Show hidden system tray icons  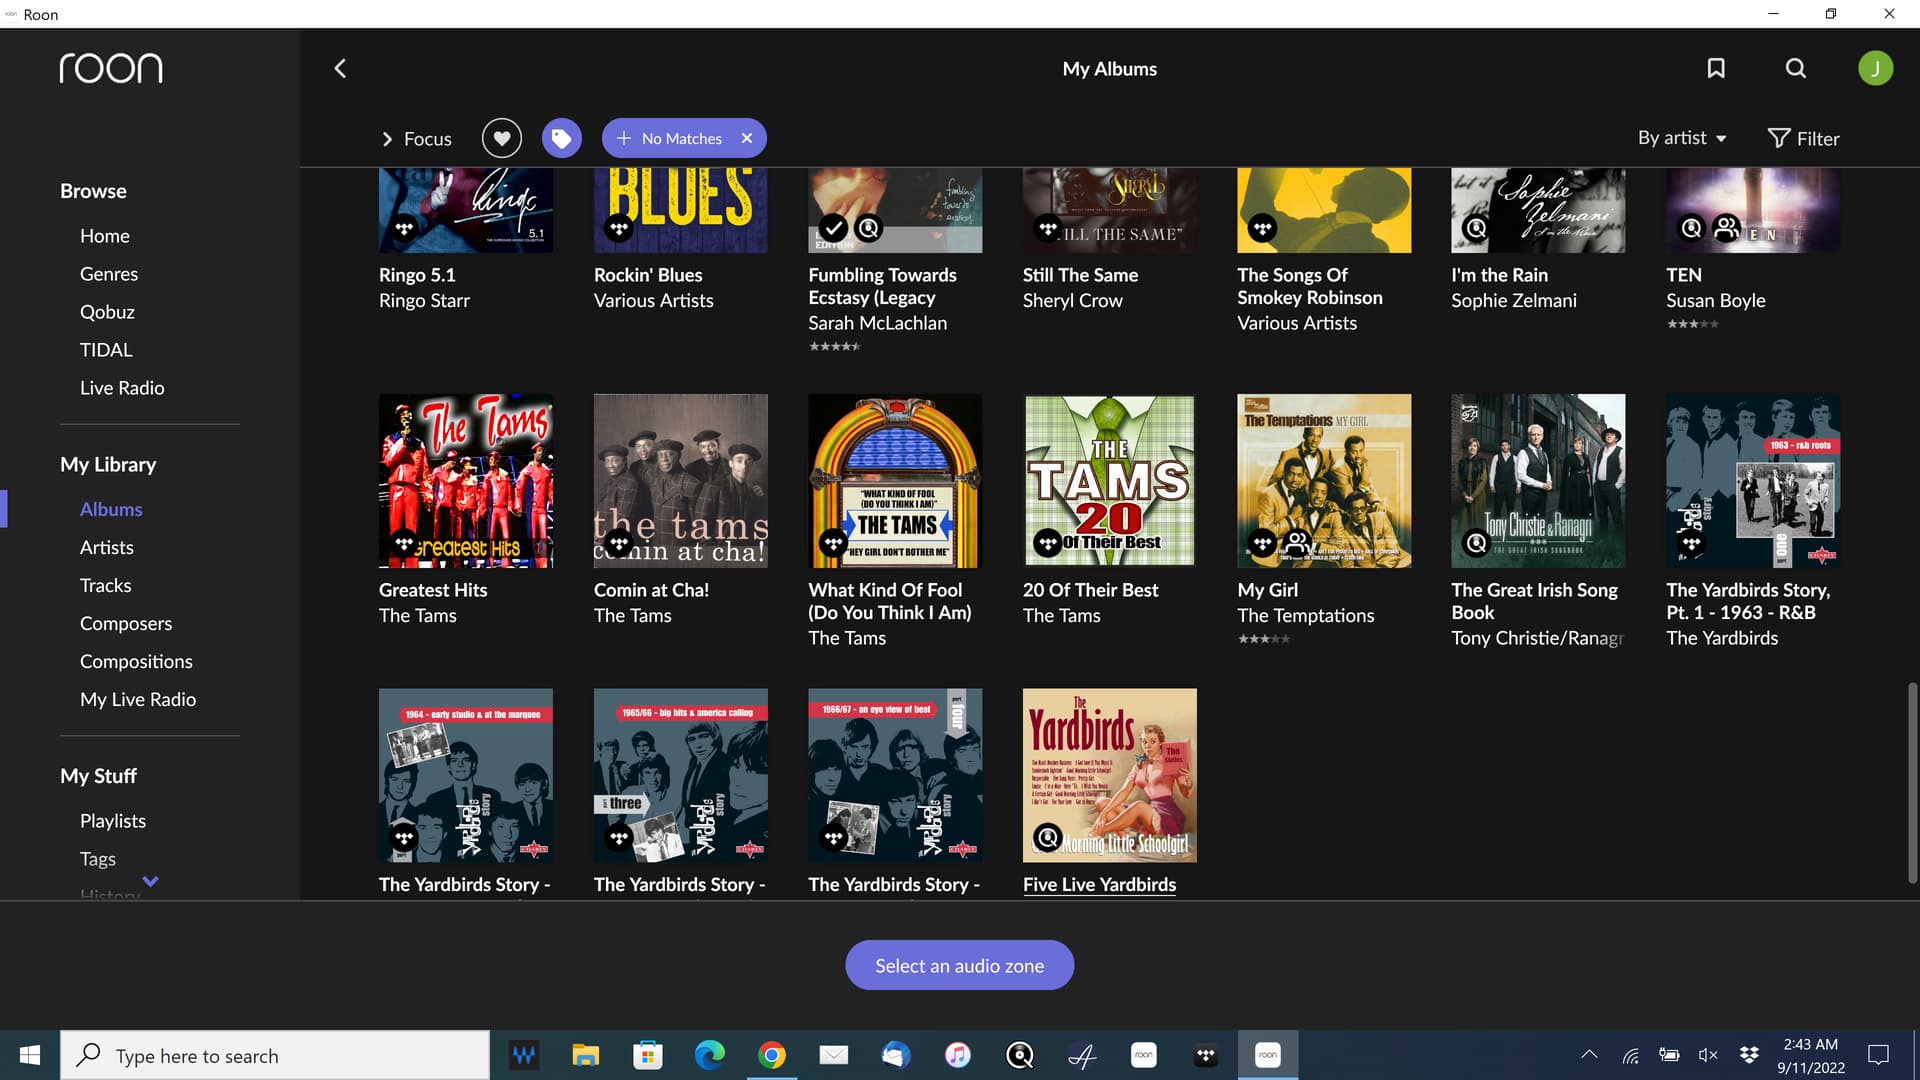1588,1055
